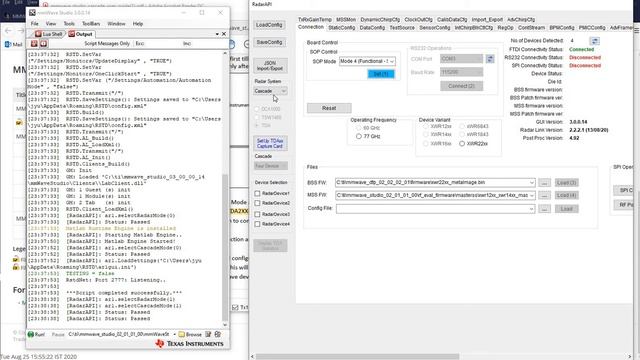Click the green Run button icon

click(31, 334)
